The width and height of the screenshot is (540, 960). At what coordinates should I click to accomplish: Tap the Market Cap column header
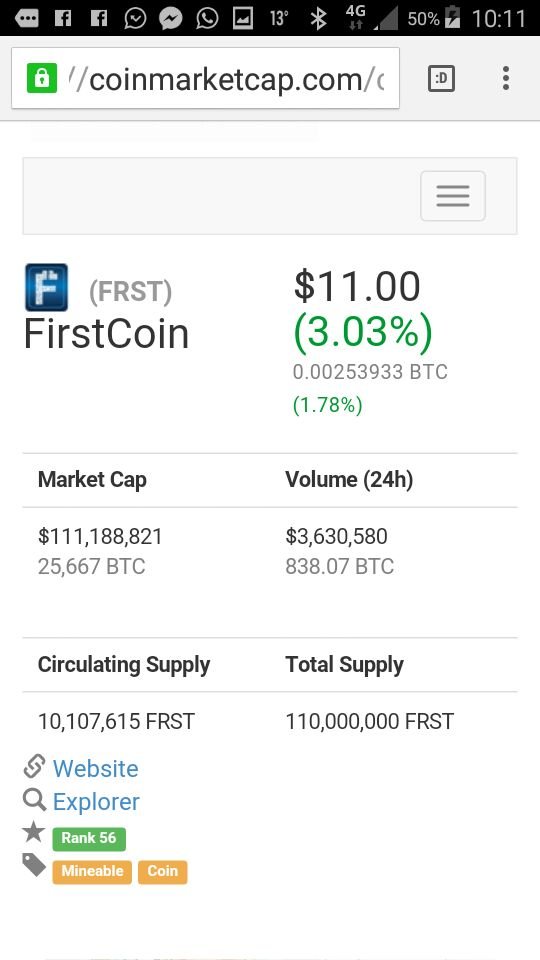pos(92,480)
